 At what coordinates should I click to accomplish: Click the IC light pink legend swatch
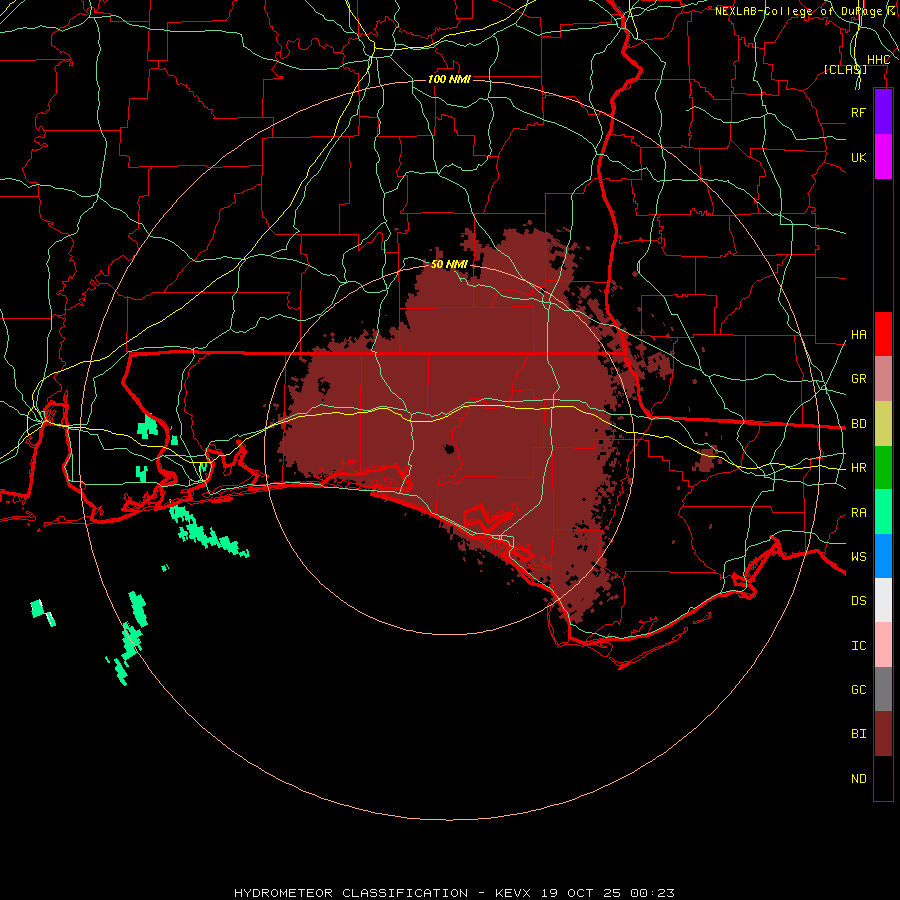tap(883, 645)
